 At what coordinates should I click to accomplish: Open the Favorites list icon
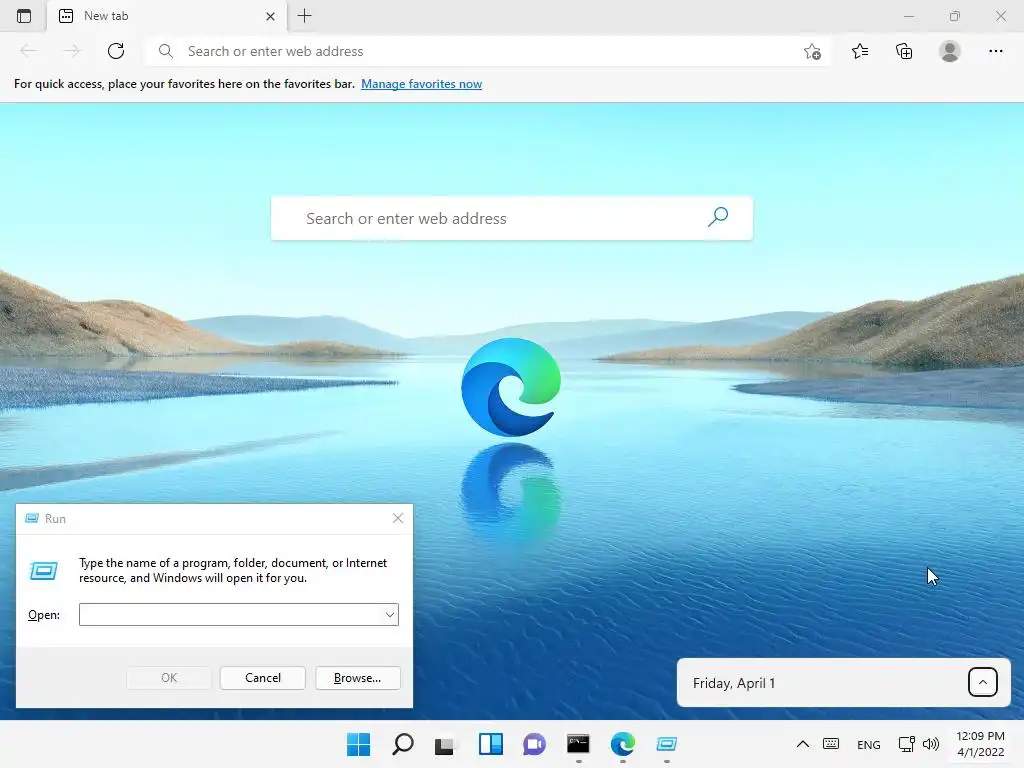pyautogui.click(x=859, y=51)
